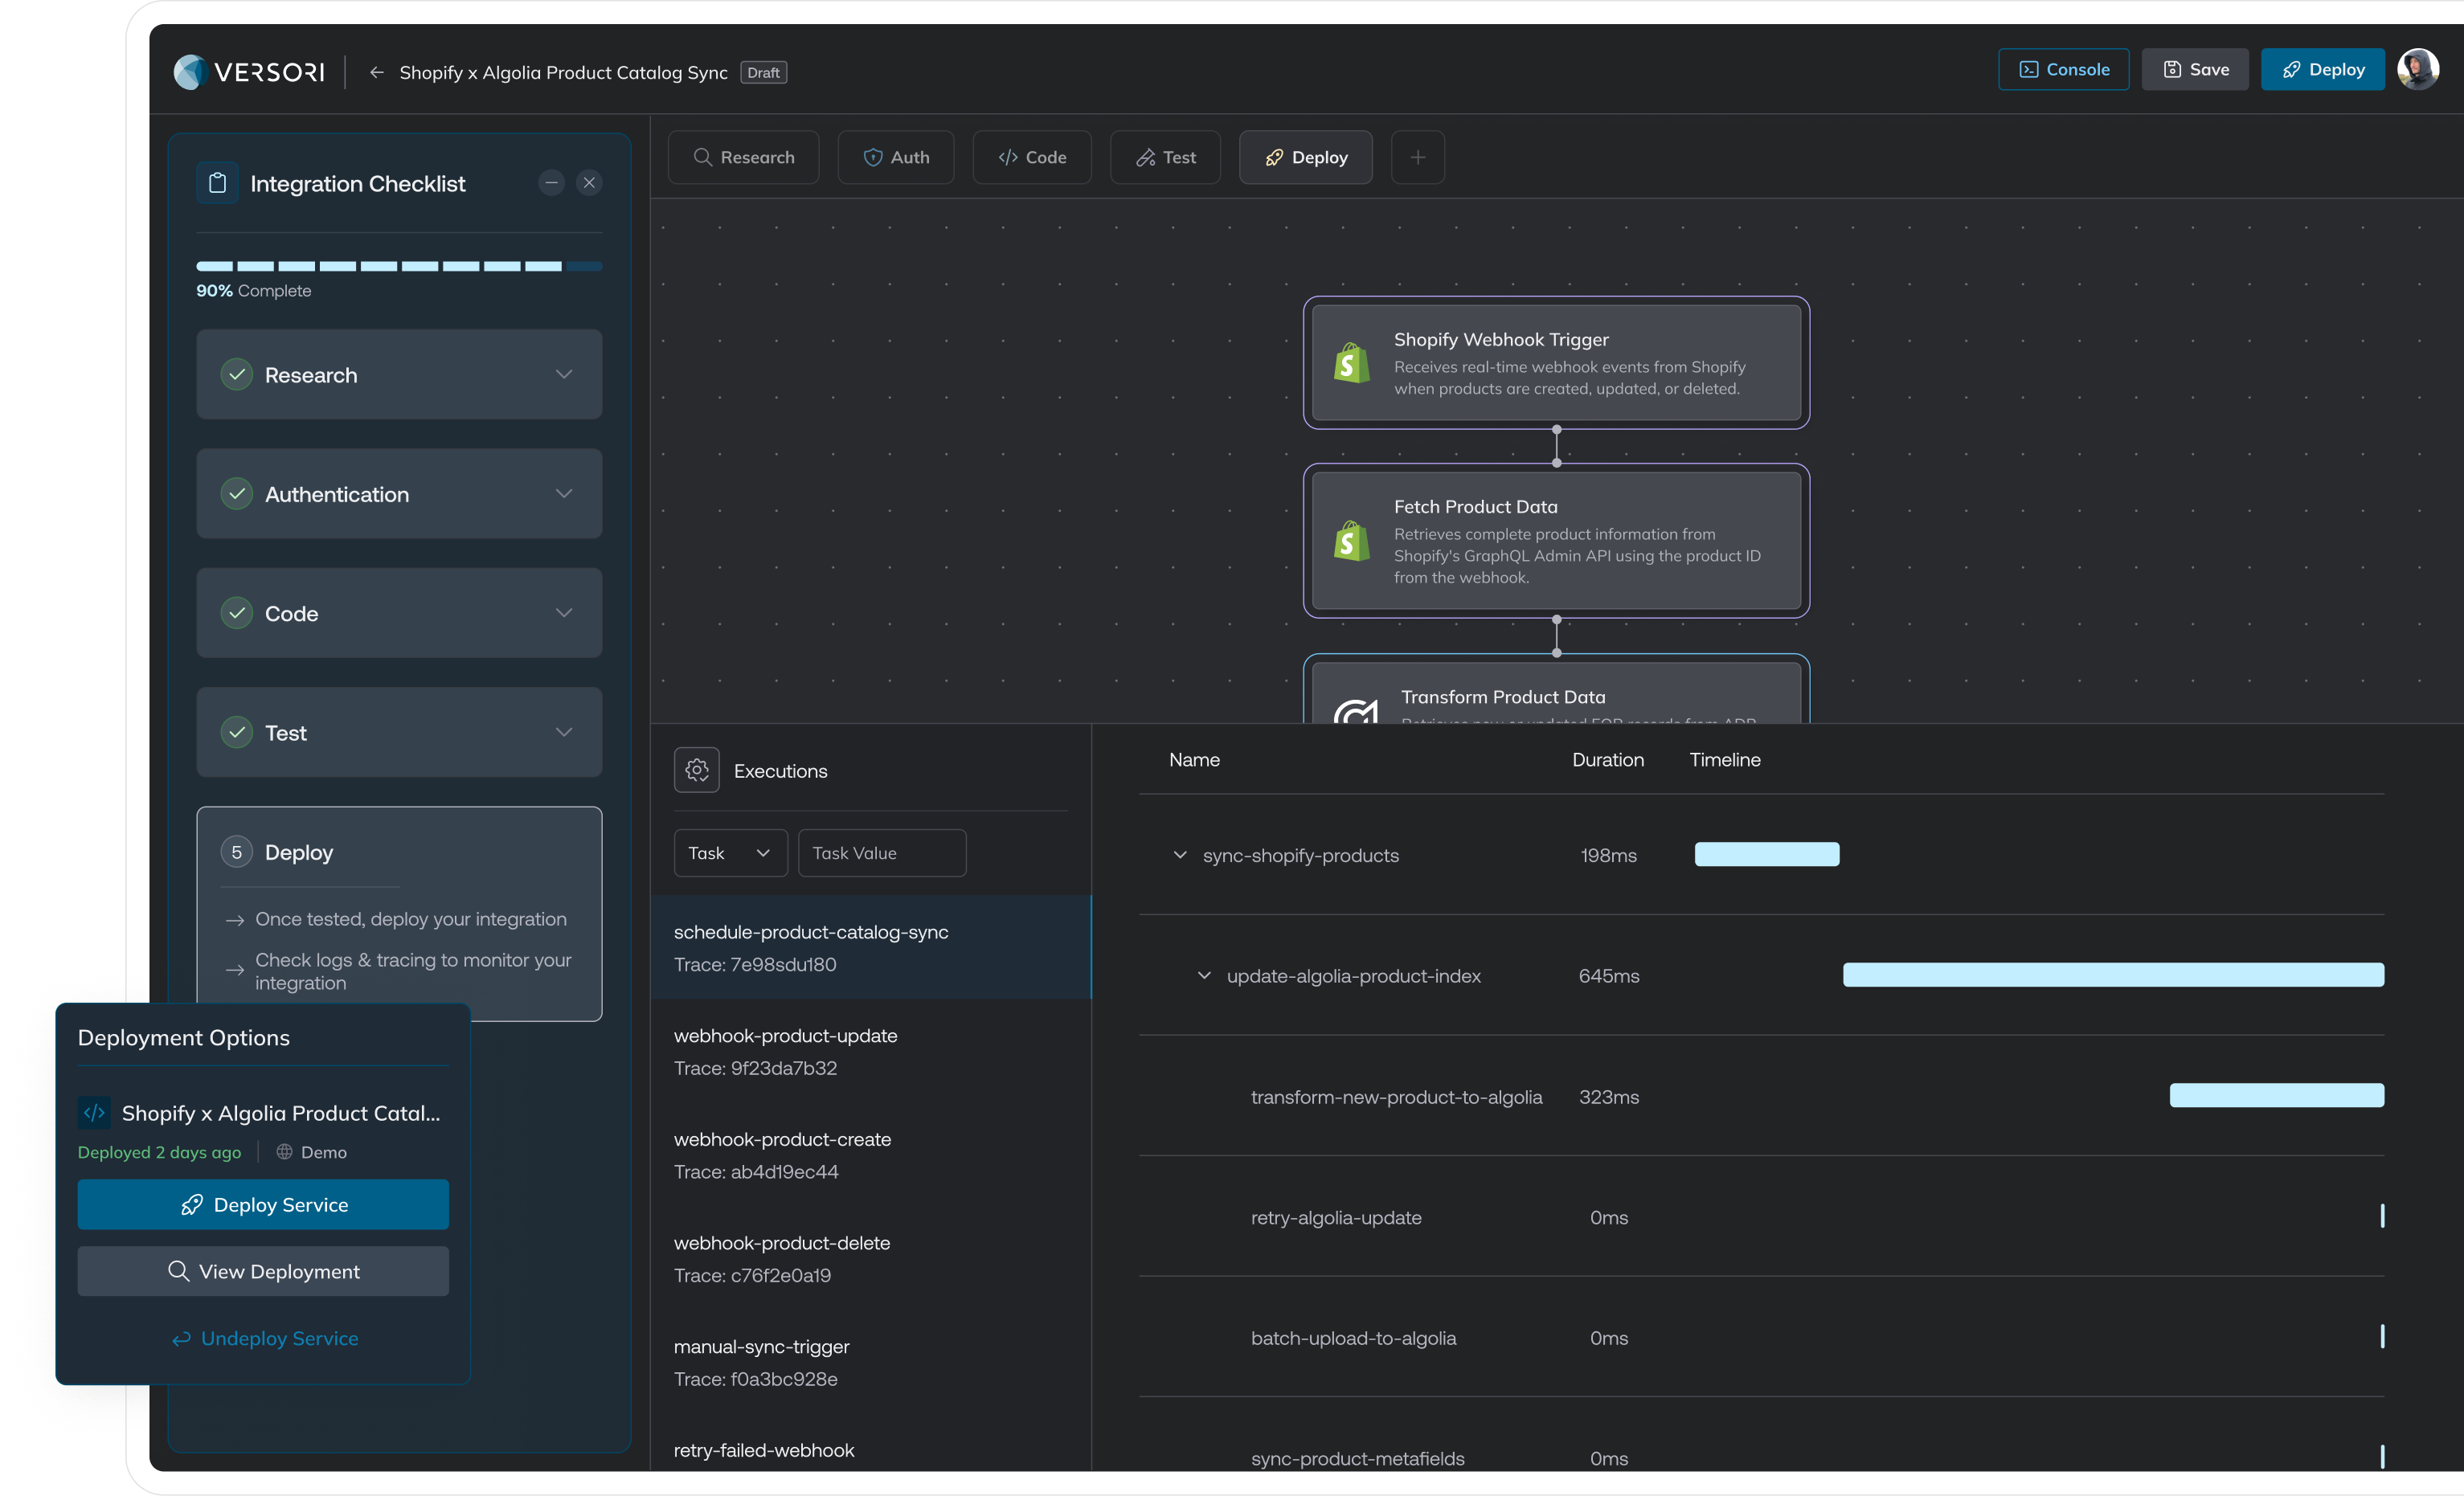The height and width of the screenshot is (1496, 2464).
Task: Click the Deployed 2 days ago status
Action: click(159, 1152)
